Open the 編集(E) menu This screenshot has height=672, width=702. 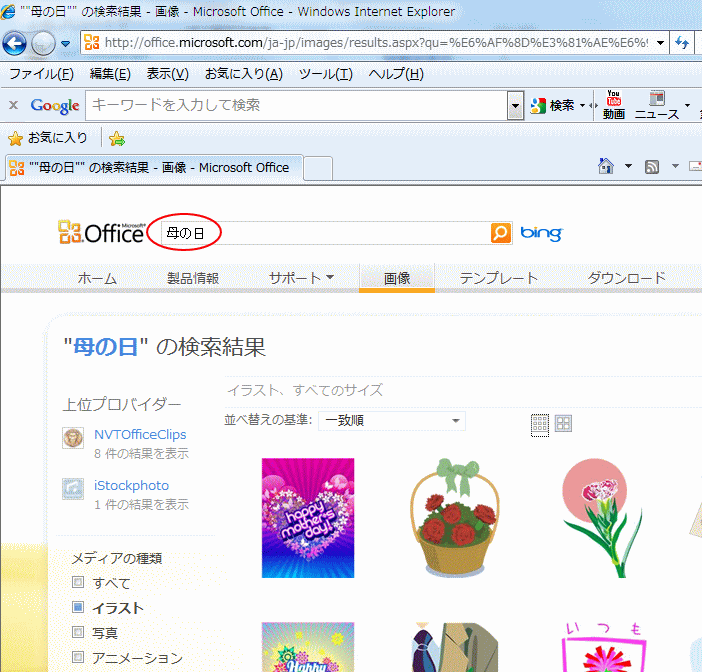click(x=110, y=74)
